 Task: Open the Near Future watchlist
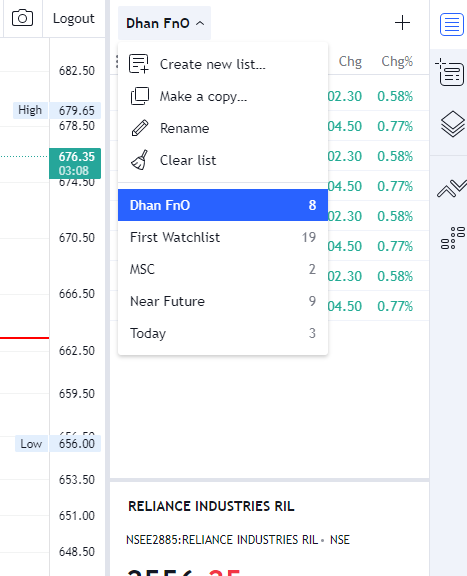(x=223, y=301)
